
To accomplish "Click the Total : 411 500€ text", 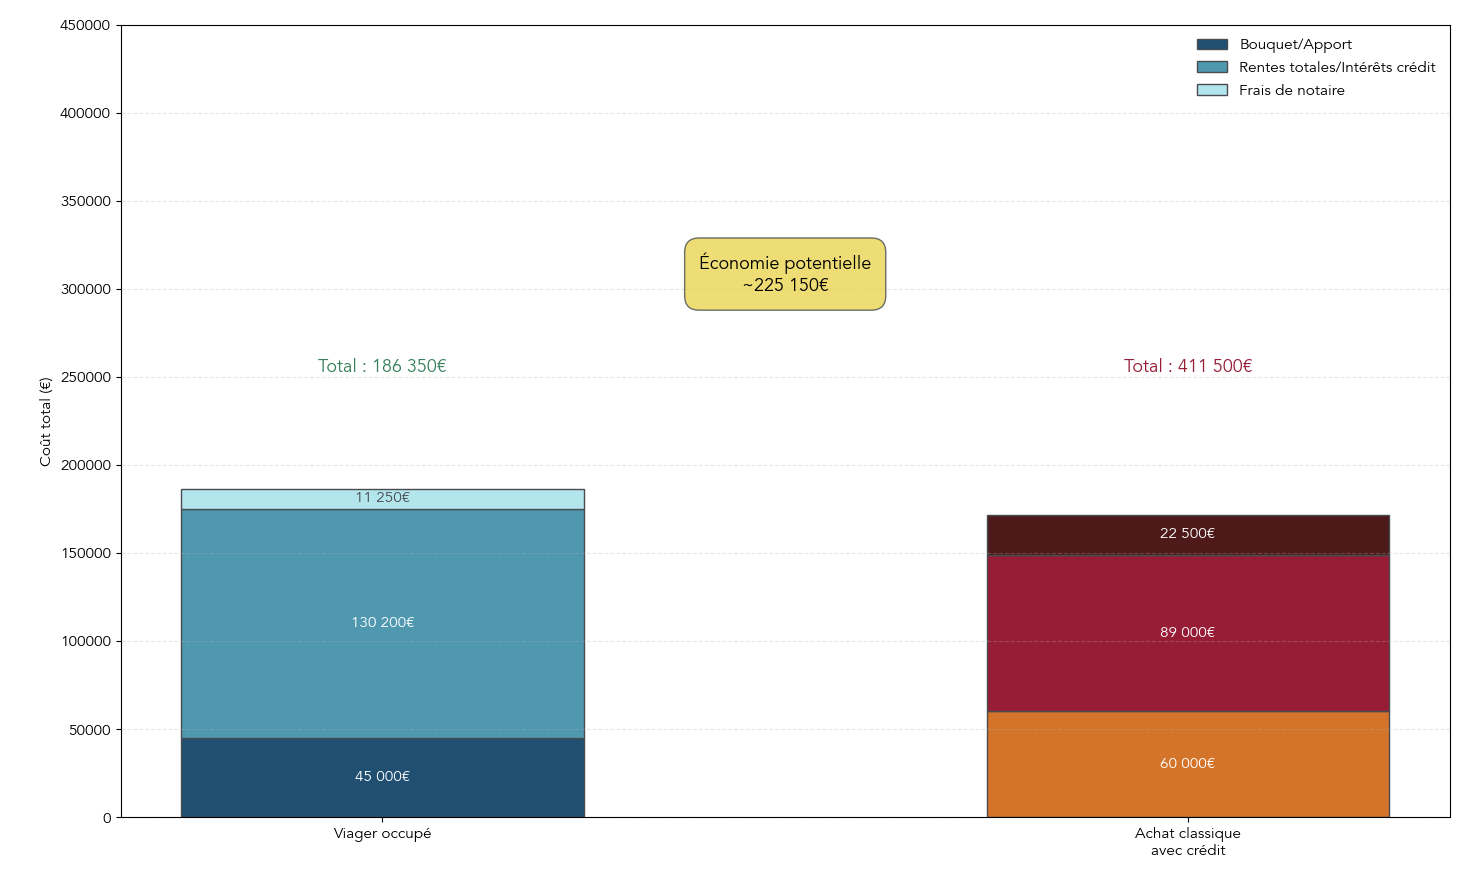I will (1187, 366).
